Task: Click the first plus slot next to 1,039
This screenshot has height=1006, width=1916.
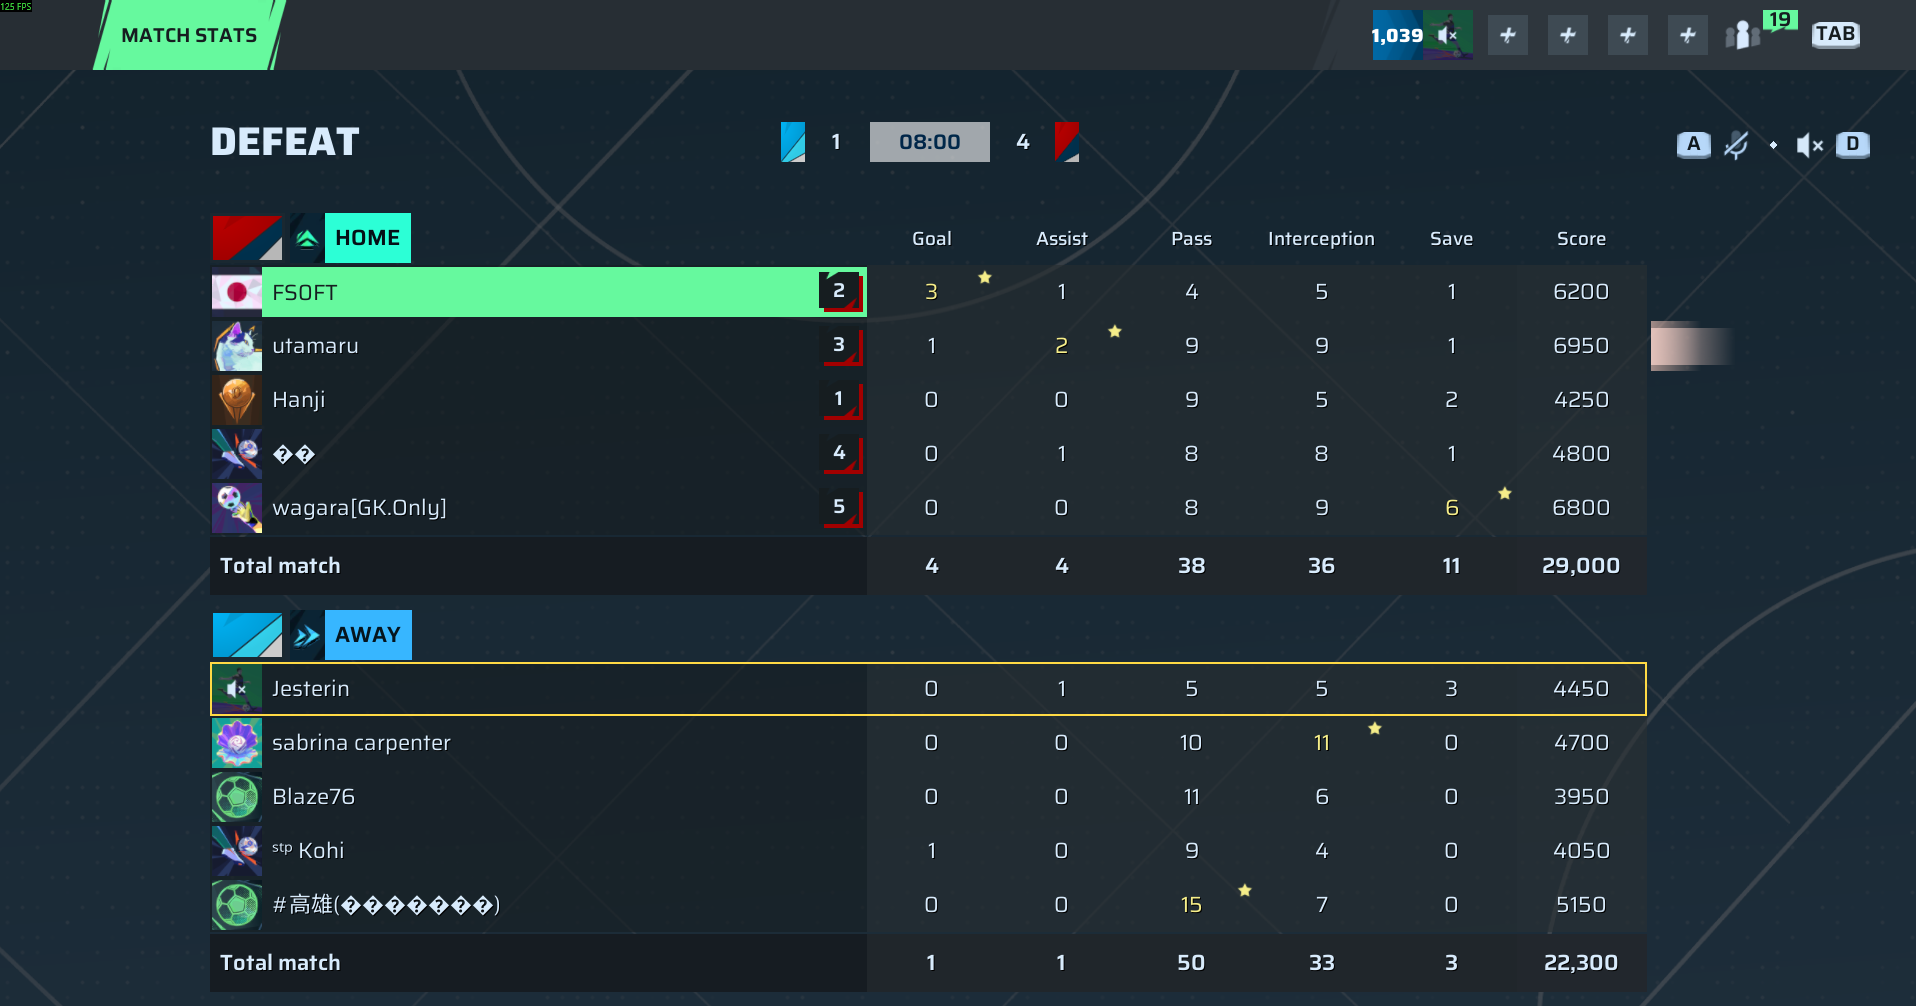Action: [x=1508, y=36]
